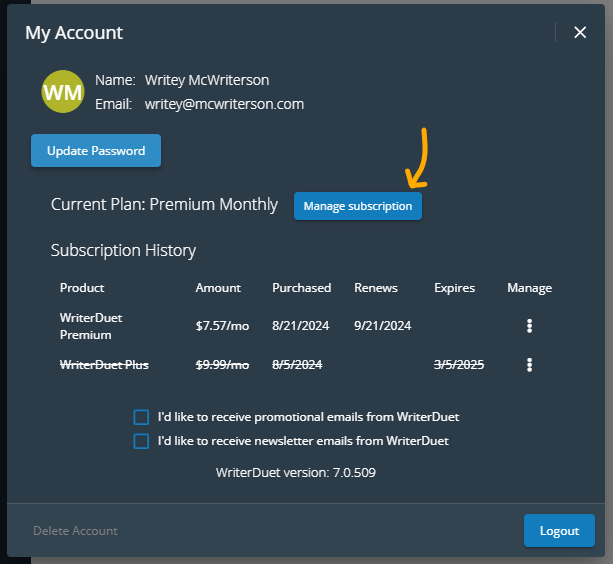The height and width of the screenshot is (564, 613).
Task: Click the Update Password button
Action: [x=96, y=151]
